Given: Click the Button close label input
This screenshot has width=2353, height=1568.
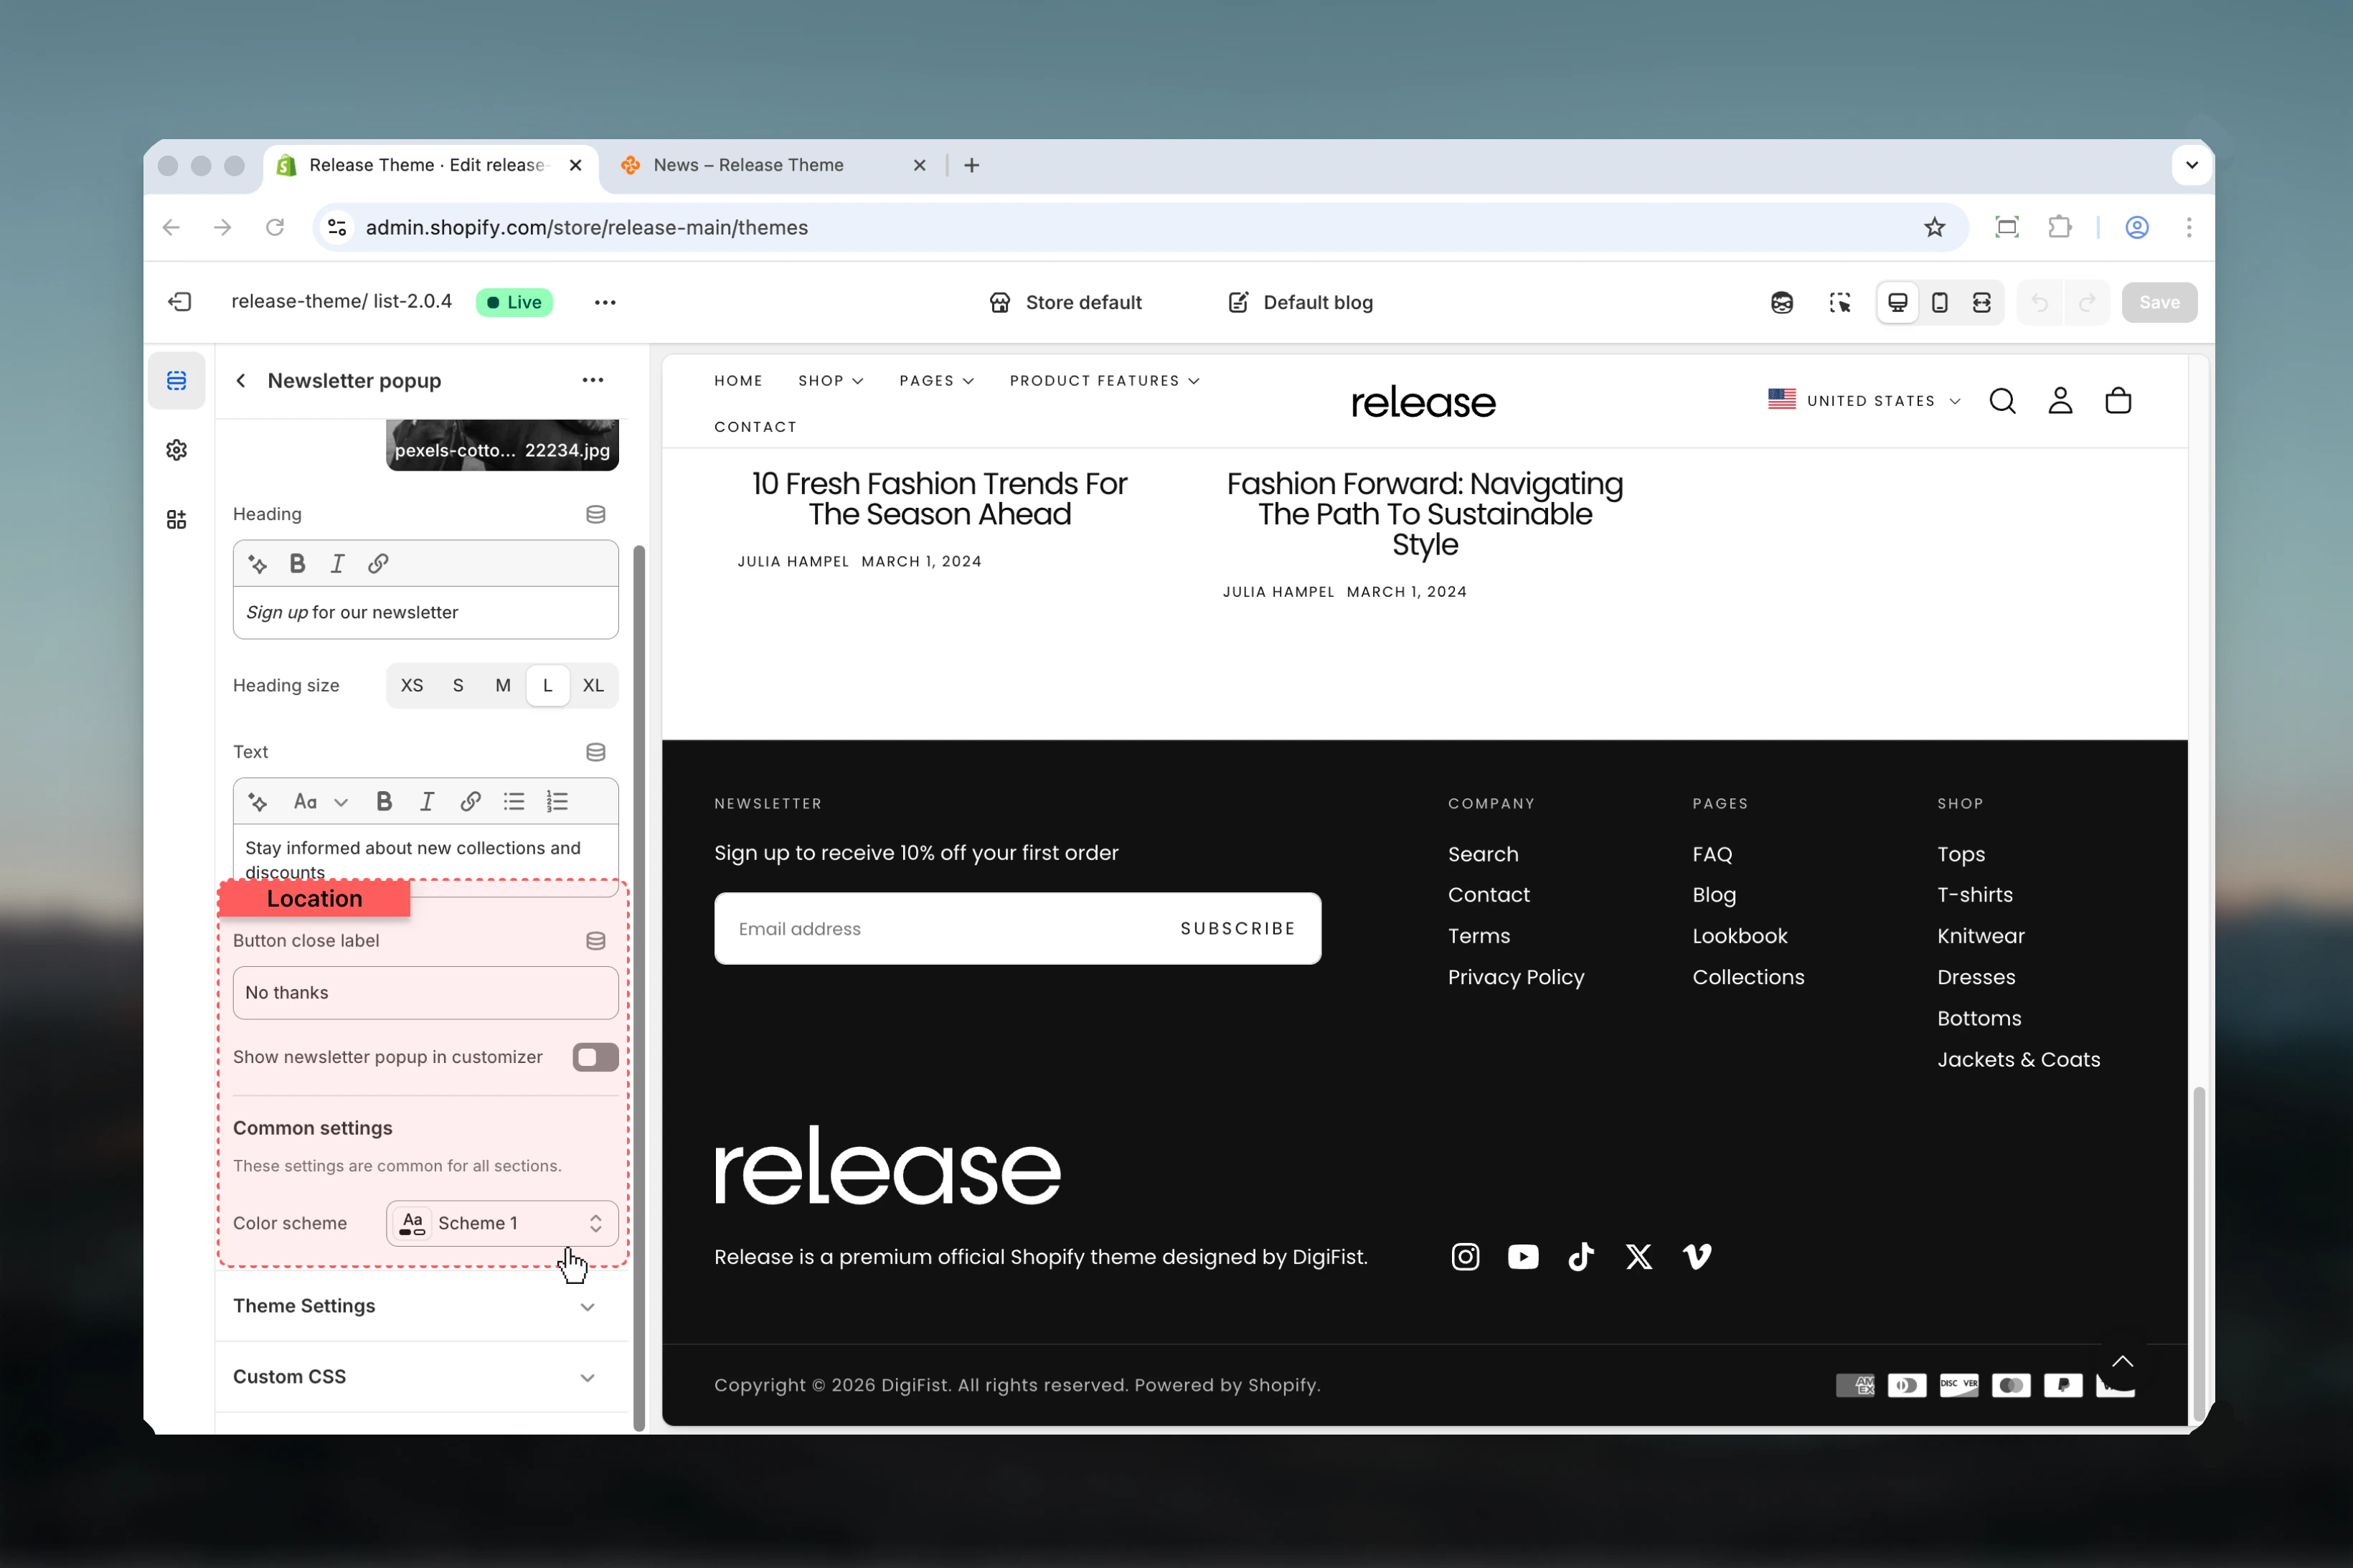Looking at the screenshot, I should click(x=425, y=993).
